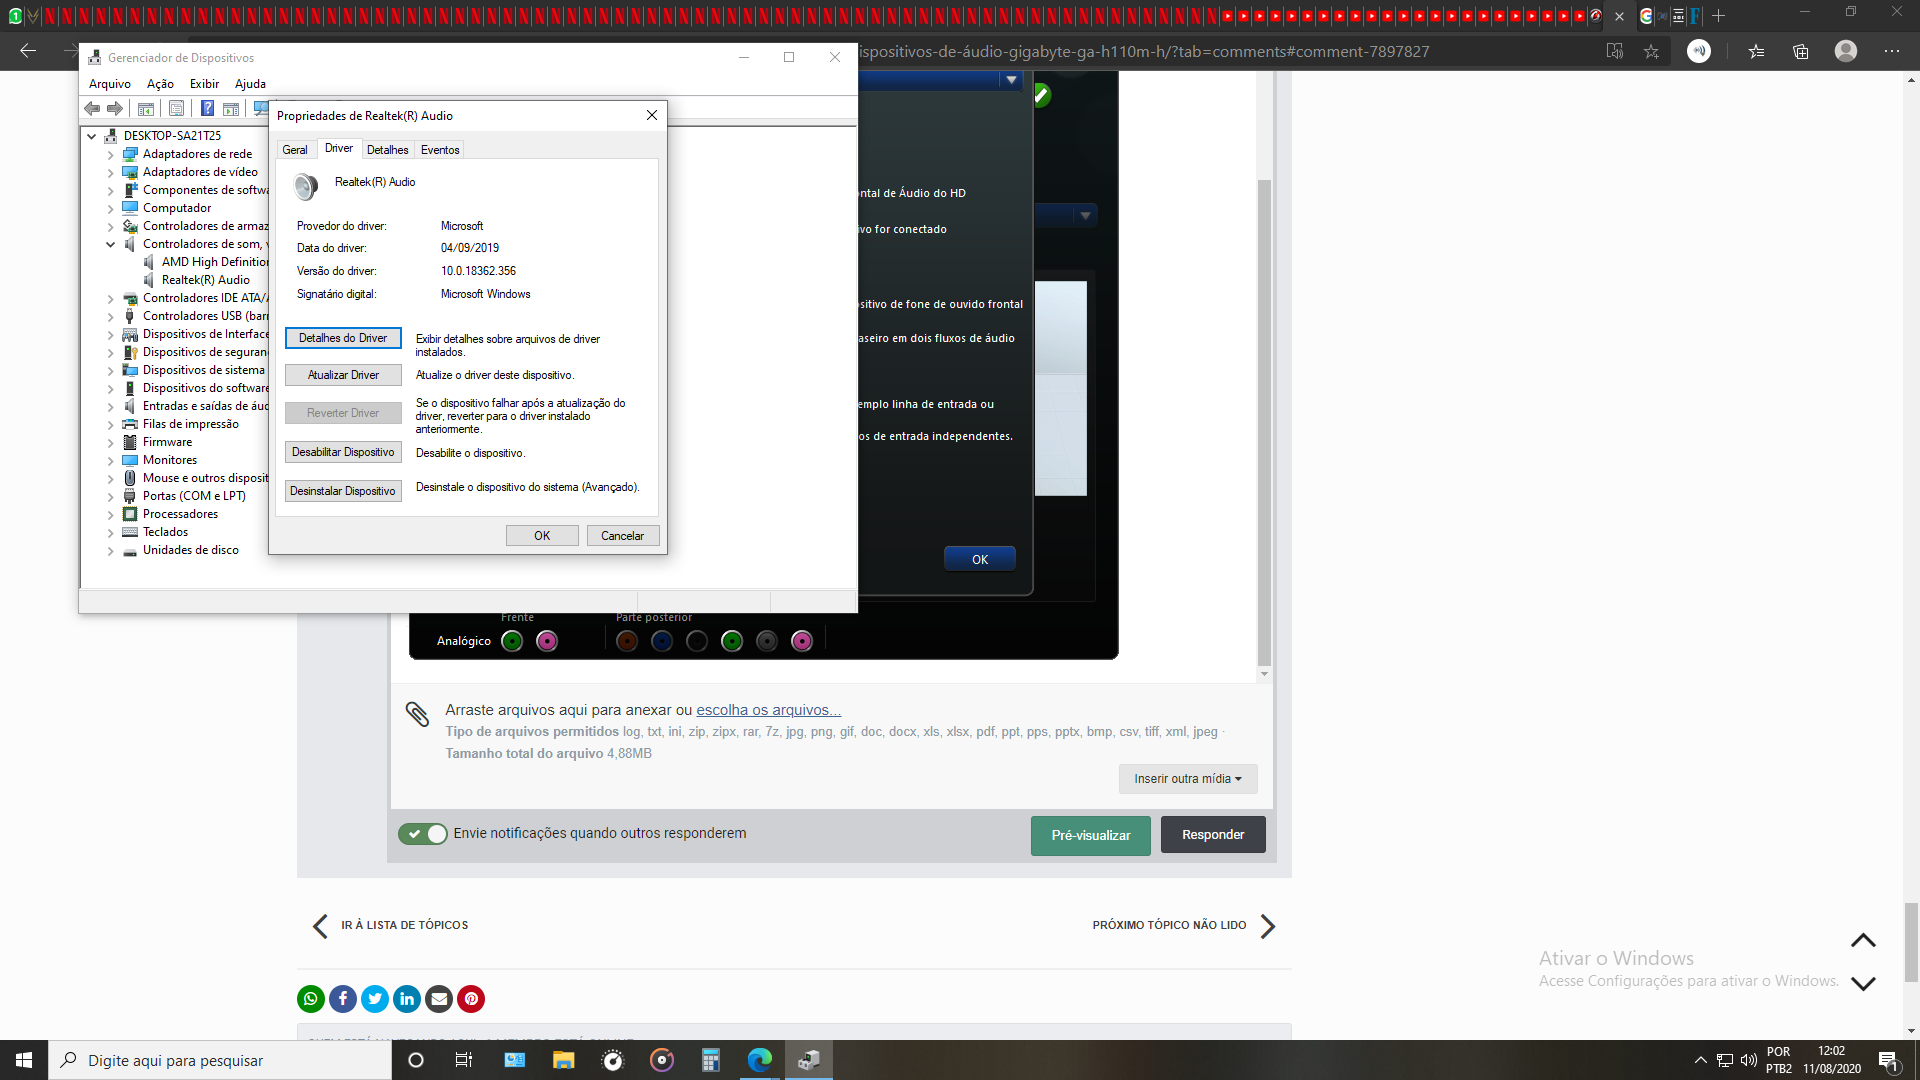This screenshot has height=1080, width=1920.
Task: Open the Edge profile avatar
Action: click(x=1846, y=51)
